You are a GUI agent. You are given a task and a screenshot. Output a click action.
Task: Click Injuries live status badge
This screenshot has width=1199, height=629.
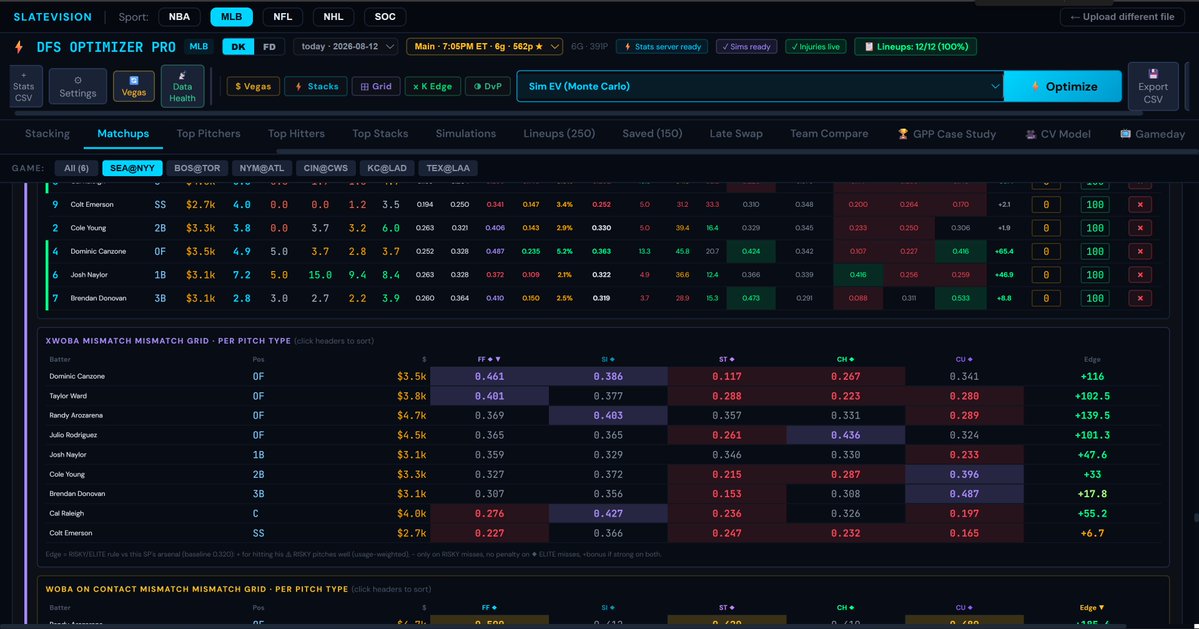pyautogui.click(x=815, y=47)
